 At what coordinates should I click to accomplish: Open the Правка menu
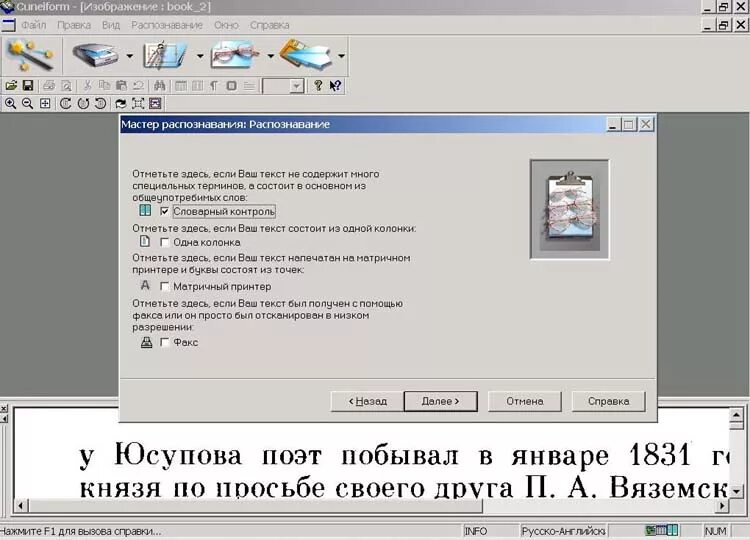click(x=74, y=25)
